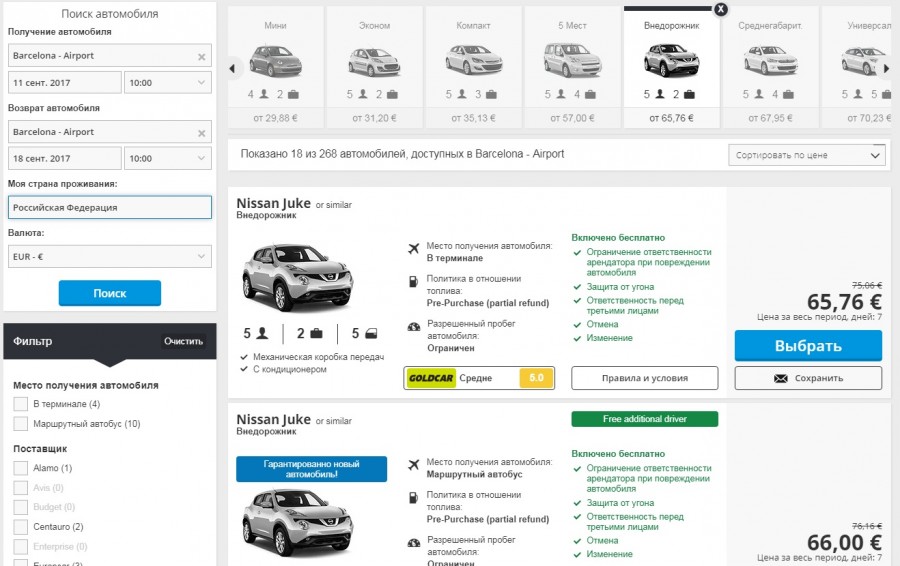
Task: Click the Goldcar supplier logo
Action: (x=430, y=378)
